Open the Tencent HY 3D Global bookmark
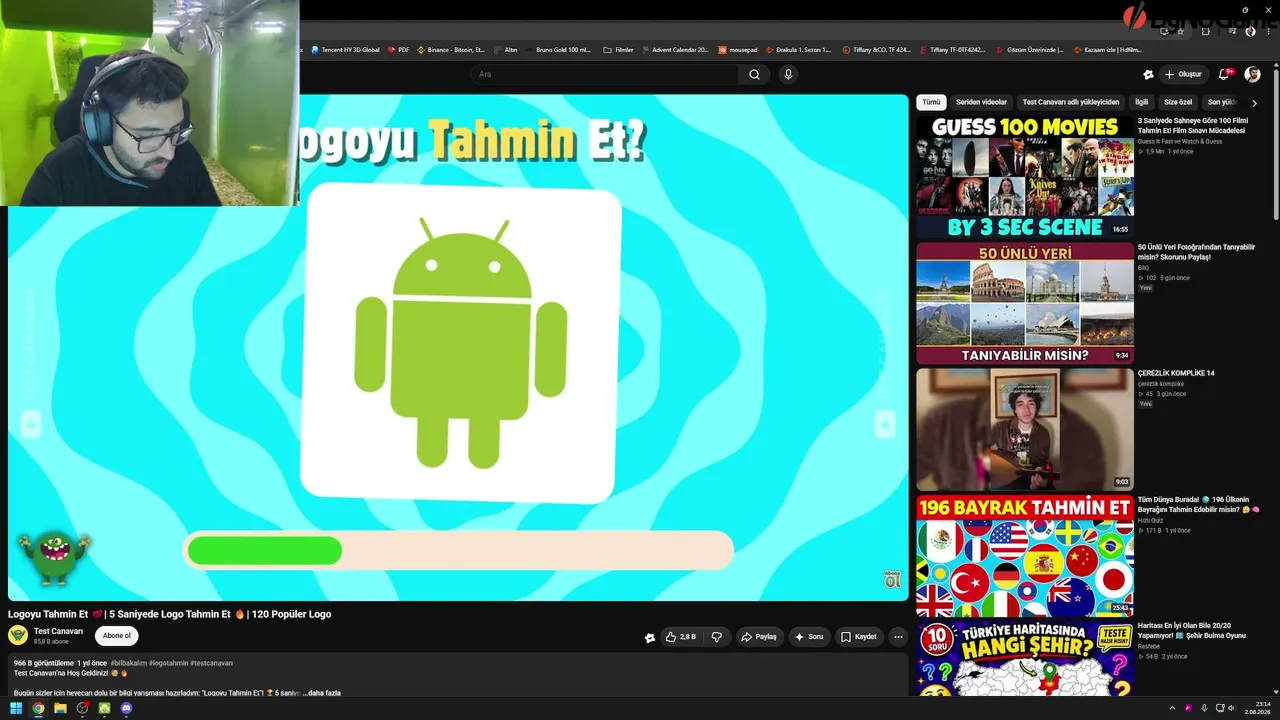 tap(346, 49)
